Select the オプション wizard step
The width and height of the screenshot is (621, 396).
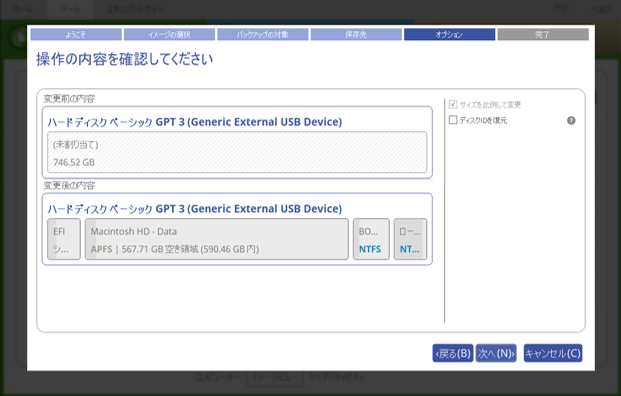[450, 34]
